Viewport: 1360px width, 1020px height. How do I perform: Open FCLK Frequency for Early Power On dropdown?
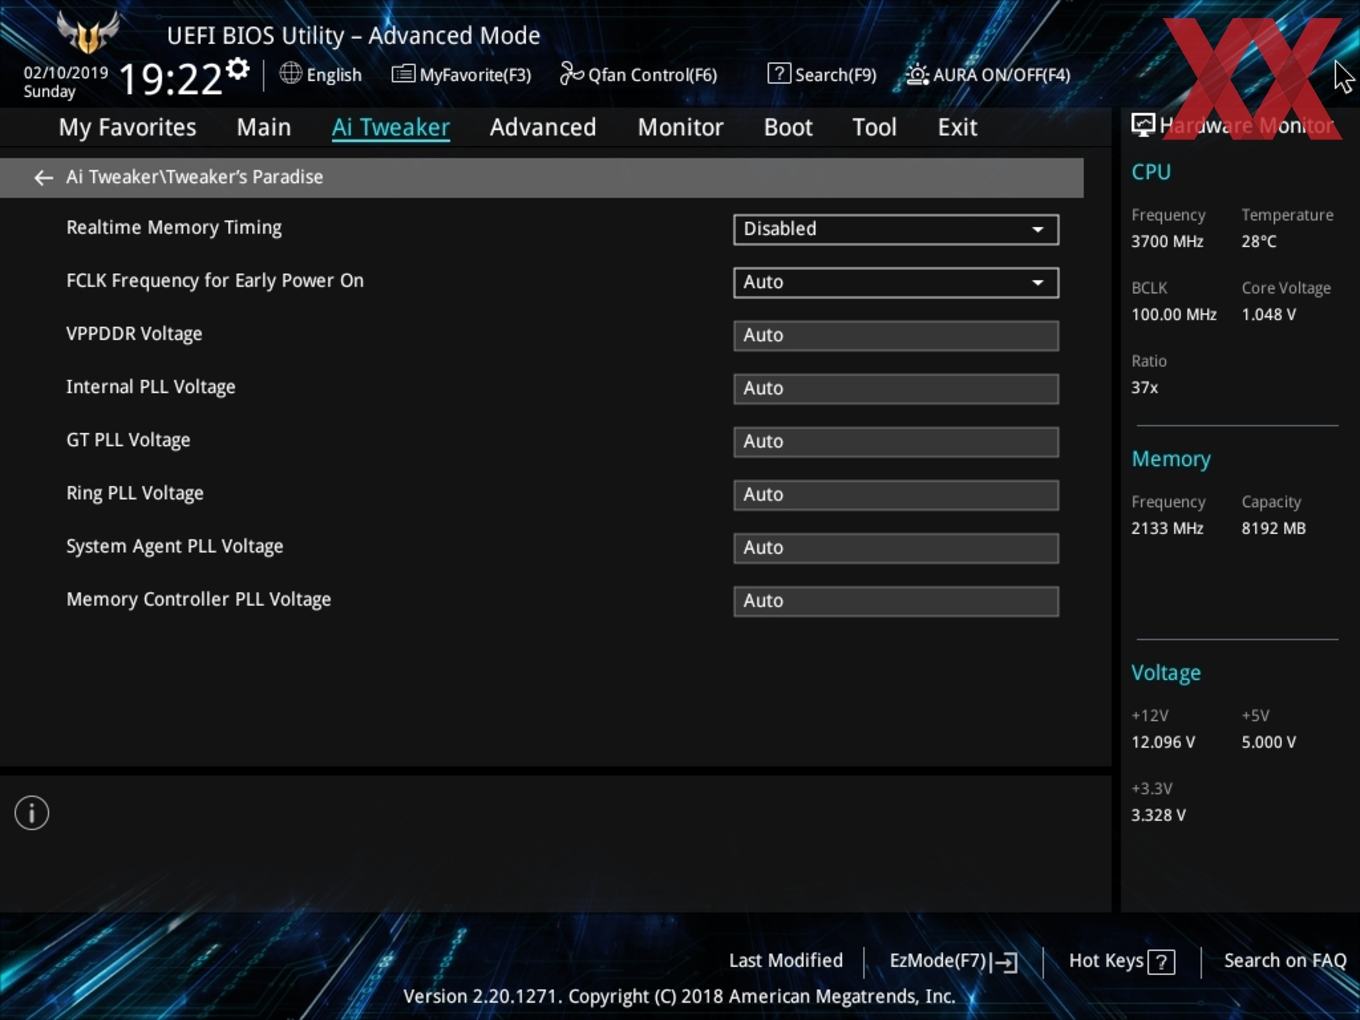coord(896,282)
